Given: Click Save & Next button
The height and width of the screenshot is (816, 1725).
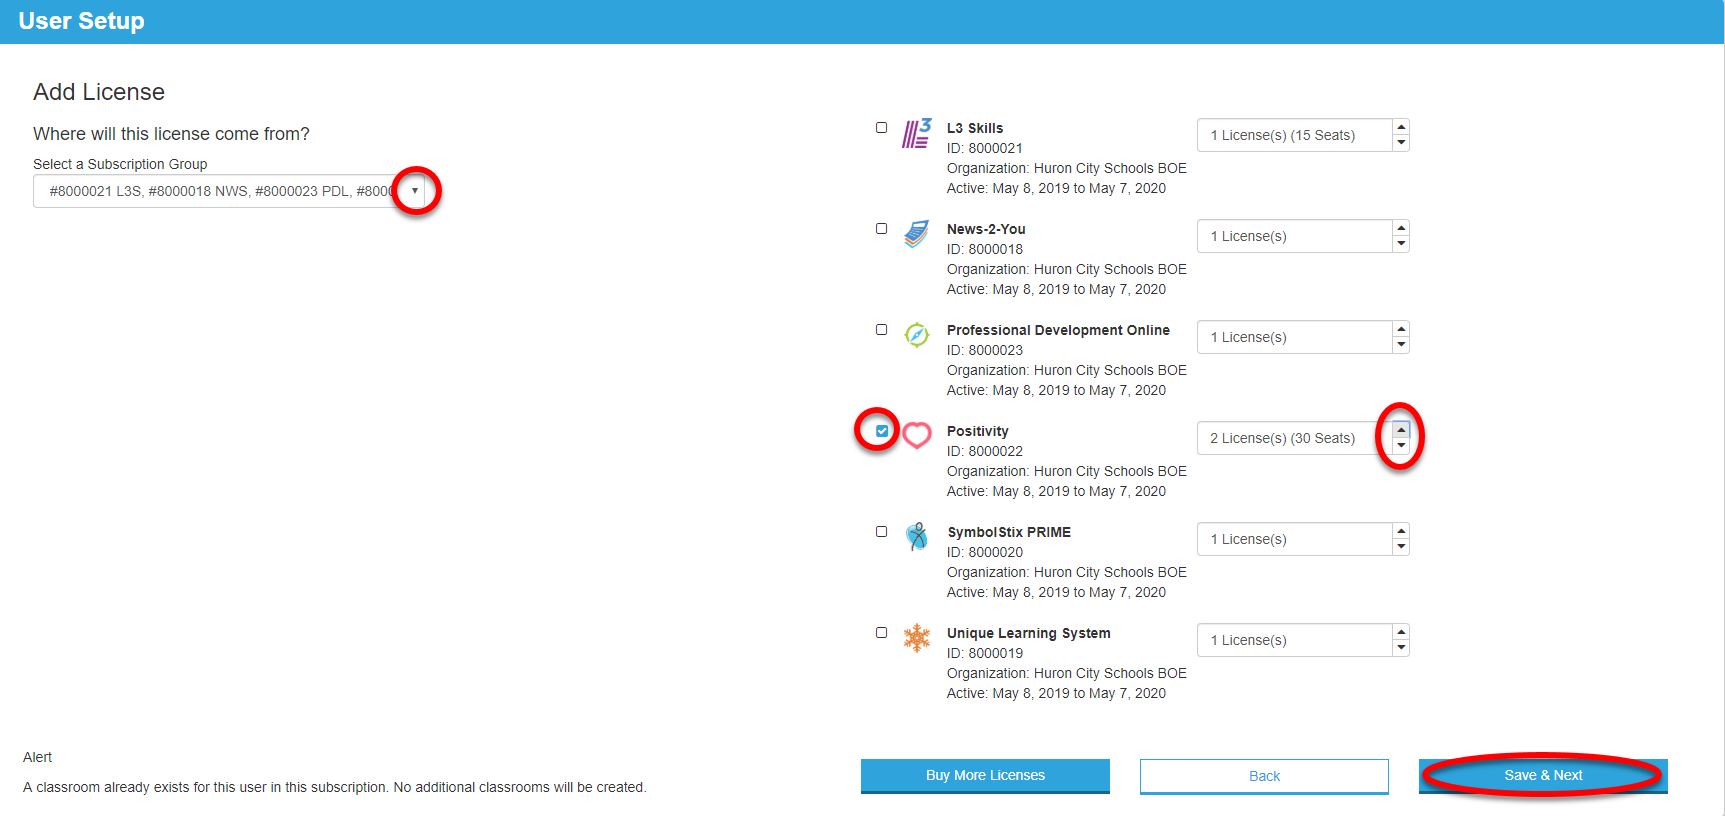Looking at the screenshot, I should click(1543, 776).
